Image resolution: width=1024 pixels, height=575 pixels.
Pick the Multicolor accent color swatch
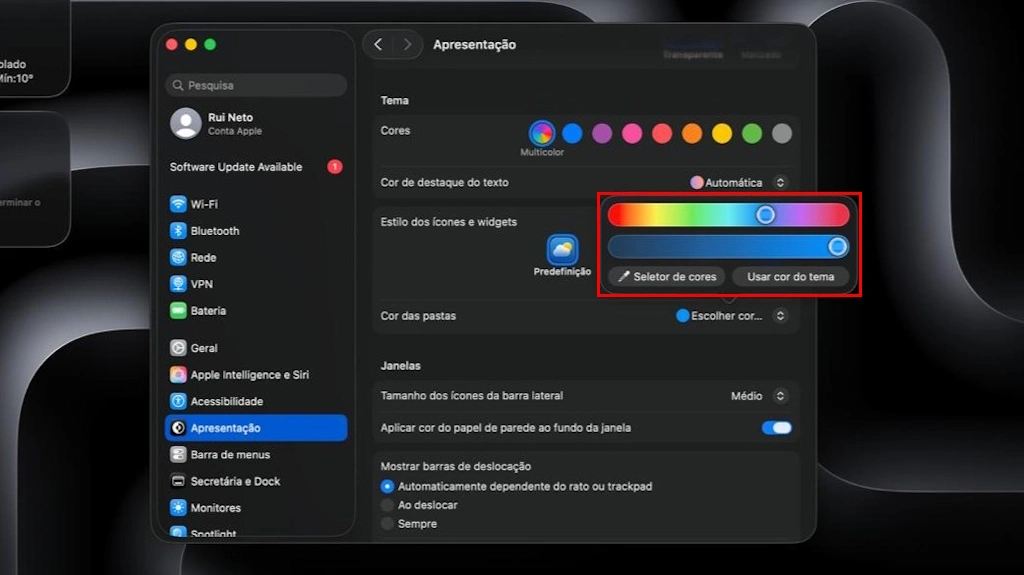542,133
